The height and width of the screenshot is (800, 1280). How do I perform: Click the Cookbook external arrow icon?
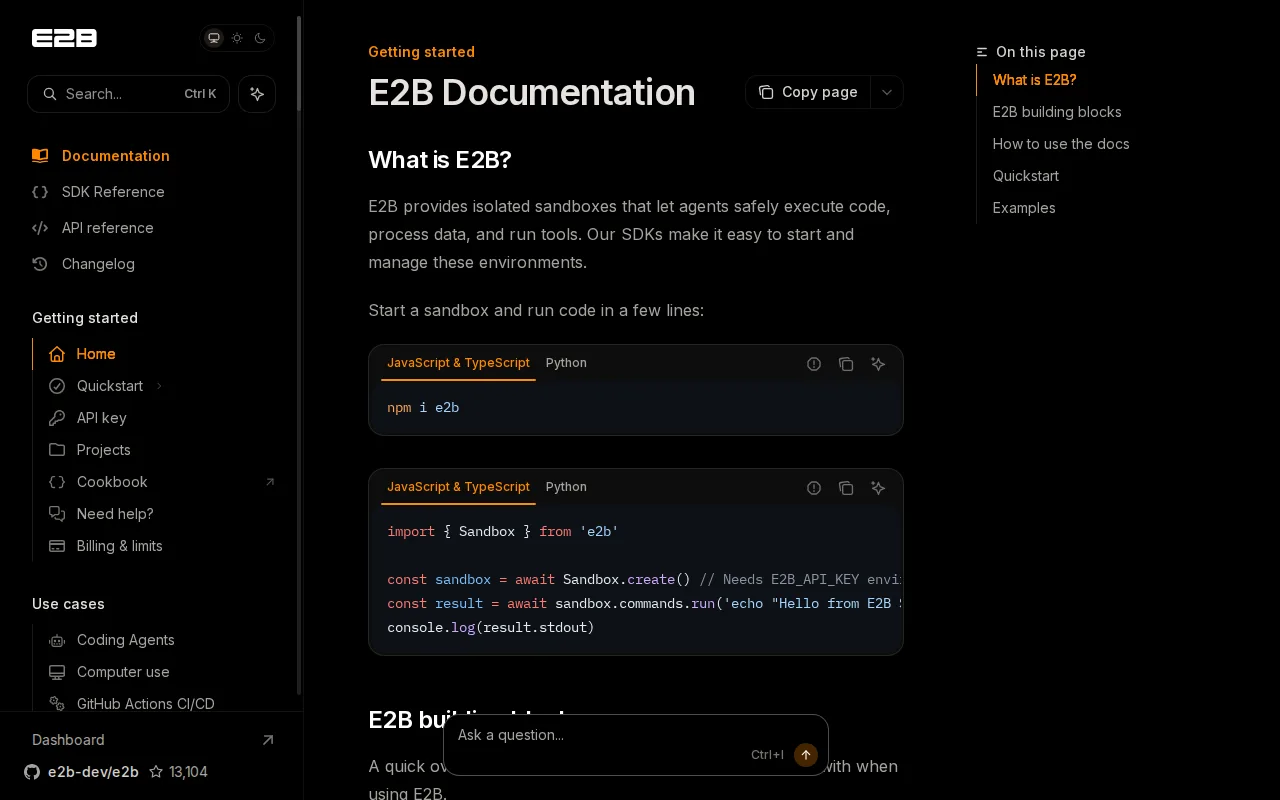pos(270,482)
